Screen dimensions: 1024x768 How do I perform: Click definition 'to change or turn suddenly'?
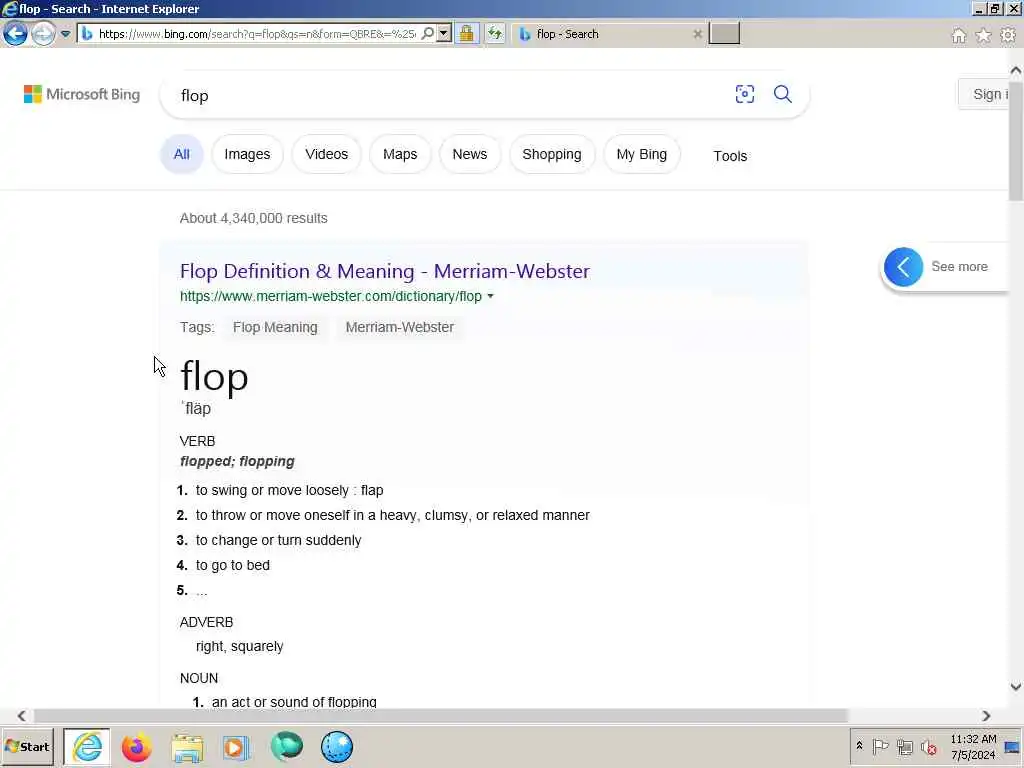(x=278, y=540)
